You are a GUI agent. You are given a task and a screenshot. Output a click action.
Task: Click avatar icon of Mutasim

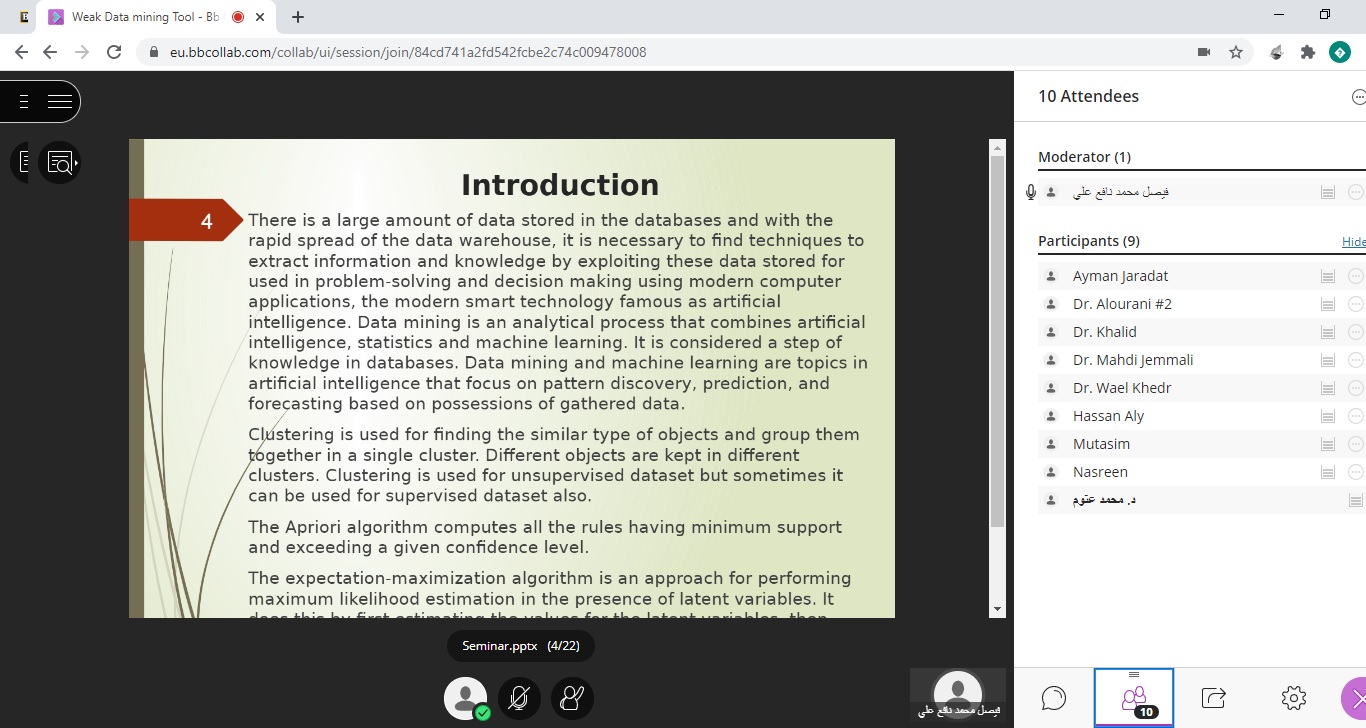[1051, 444]
